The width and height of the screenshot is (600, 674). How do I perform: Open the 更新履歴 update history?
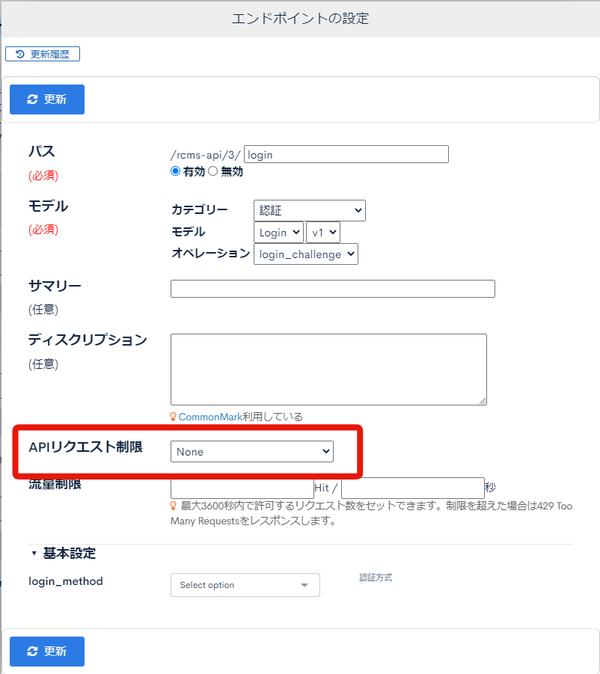pyautogui.click(x=43, y=54)
